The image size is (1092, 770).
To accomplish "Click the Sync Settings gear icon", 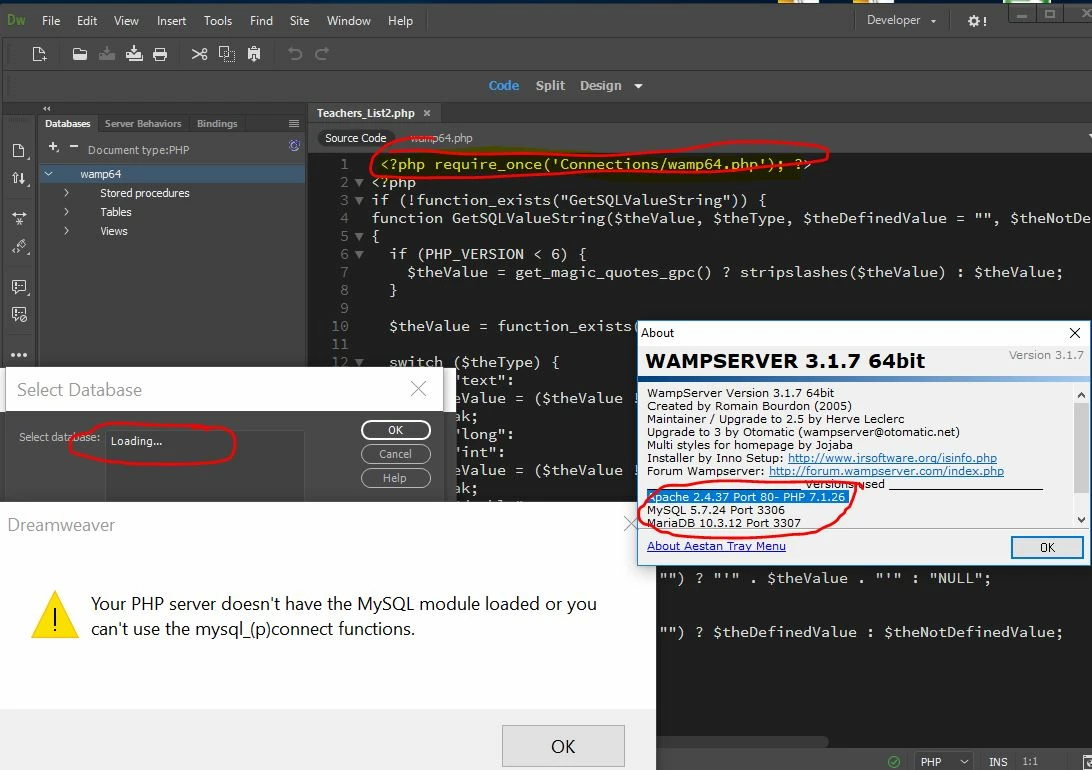I will coord(976,21).
